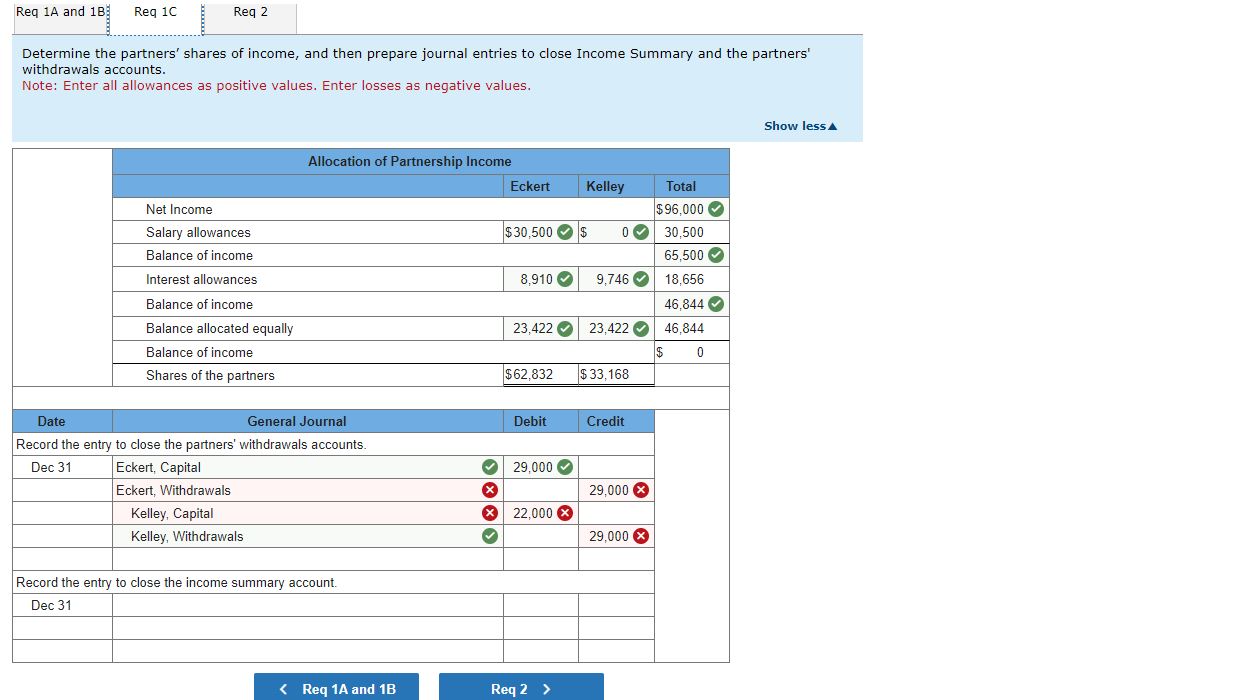Click checkmark beside Balance of income 46,844

715,304
